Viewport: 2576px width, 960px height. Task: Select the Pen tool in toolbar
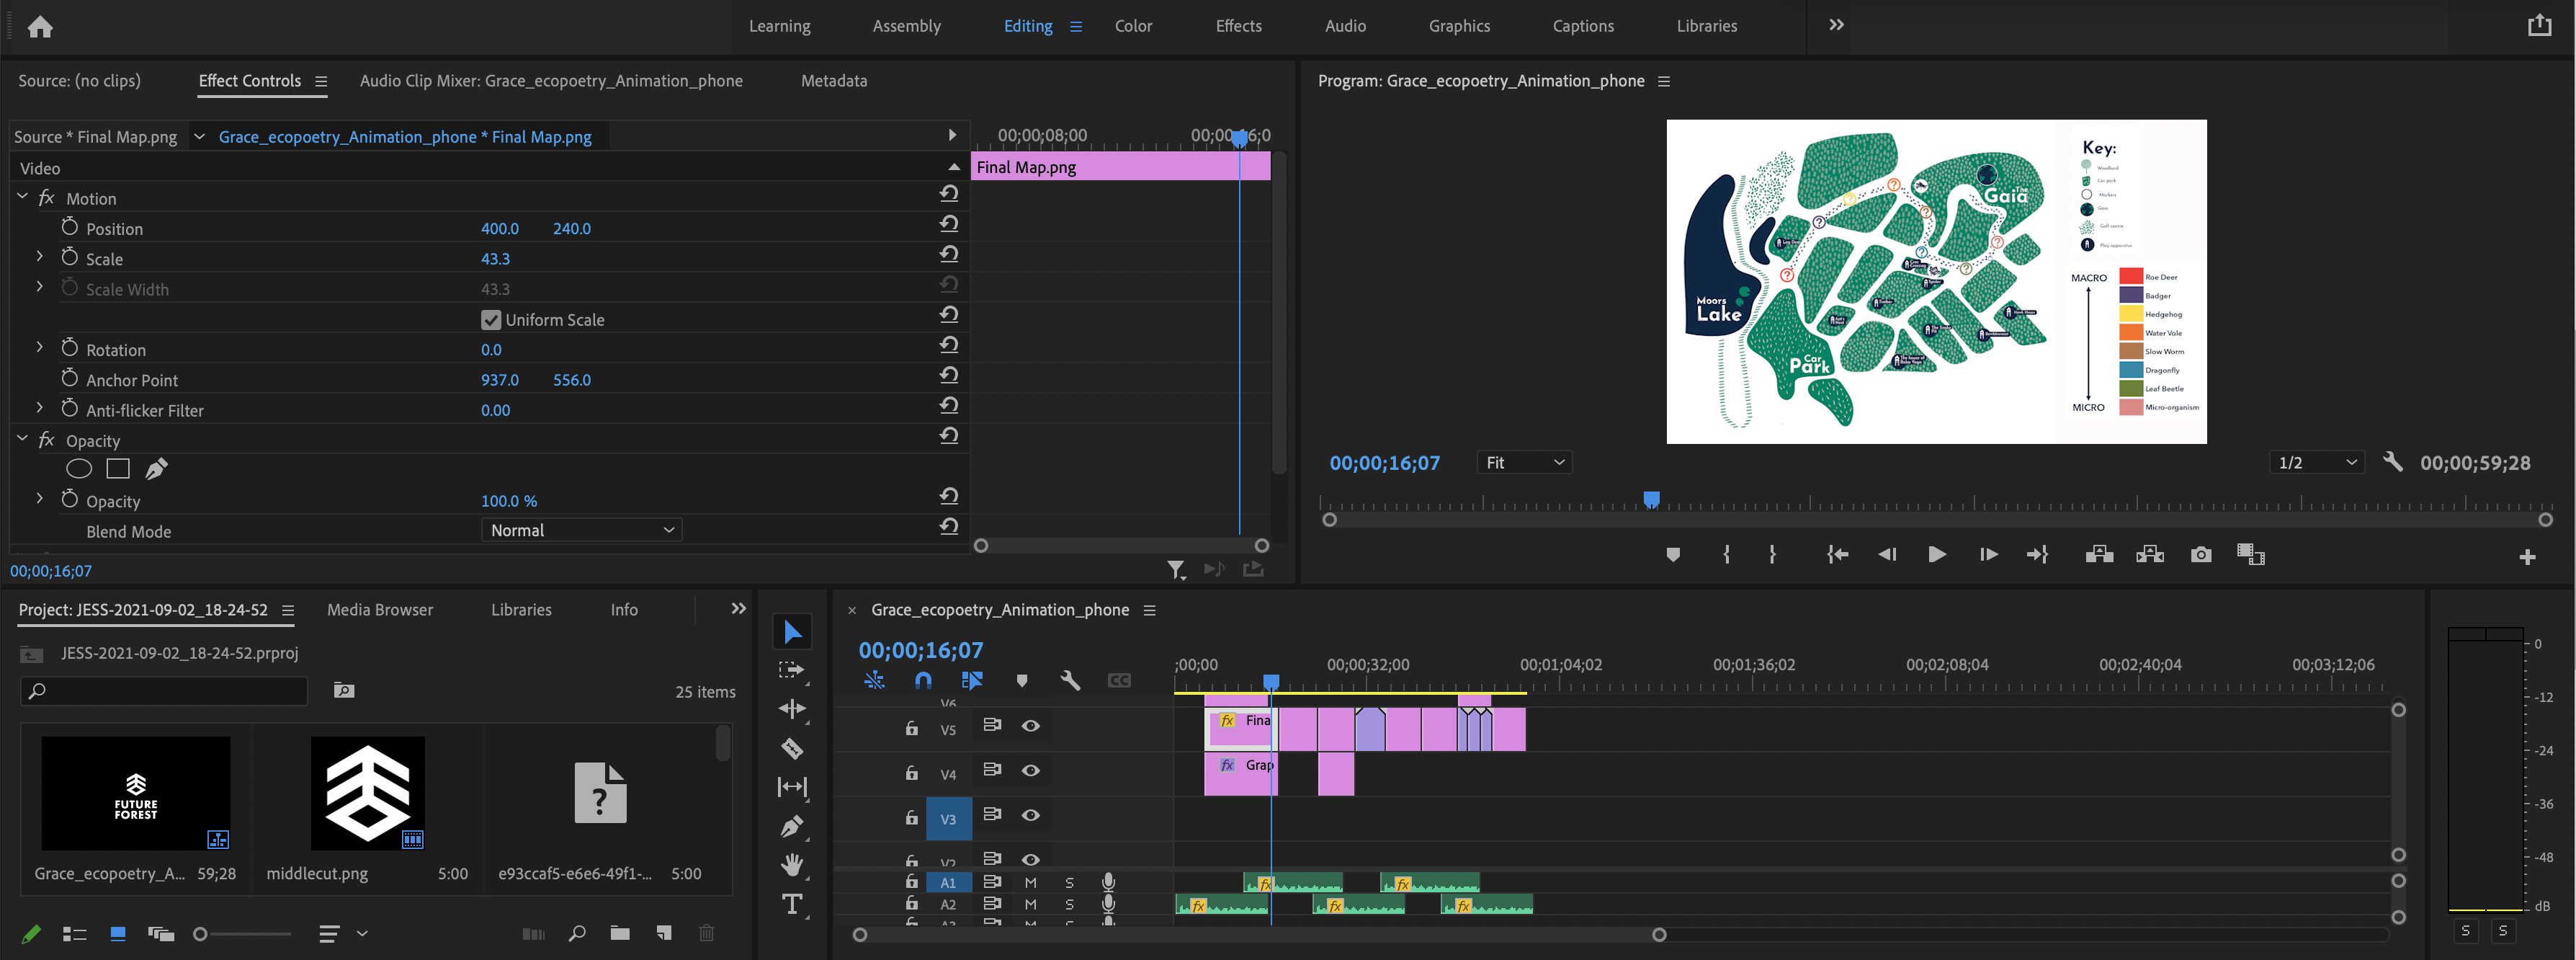[x=792, y=826]
